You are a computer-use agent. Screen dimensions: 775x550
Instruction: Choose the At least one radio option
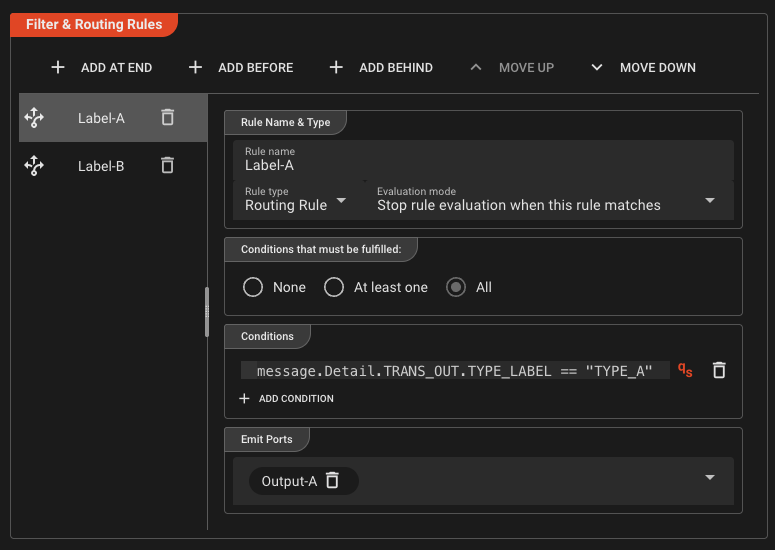(x=334, y=287)
